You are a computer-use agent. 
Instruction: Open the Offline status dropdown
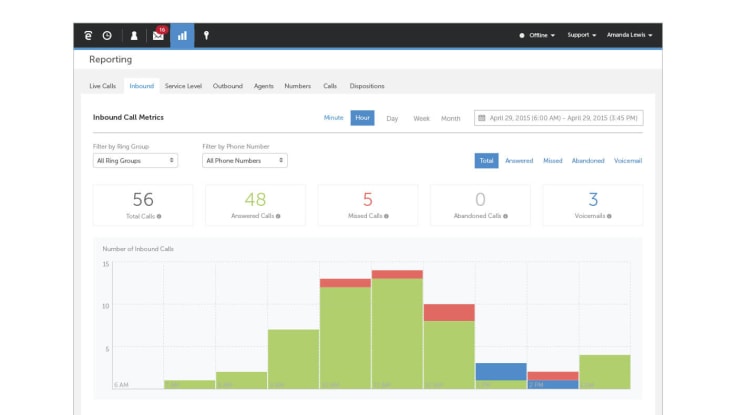click(x=537, y=35)
